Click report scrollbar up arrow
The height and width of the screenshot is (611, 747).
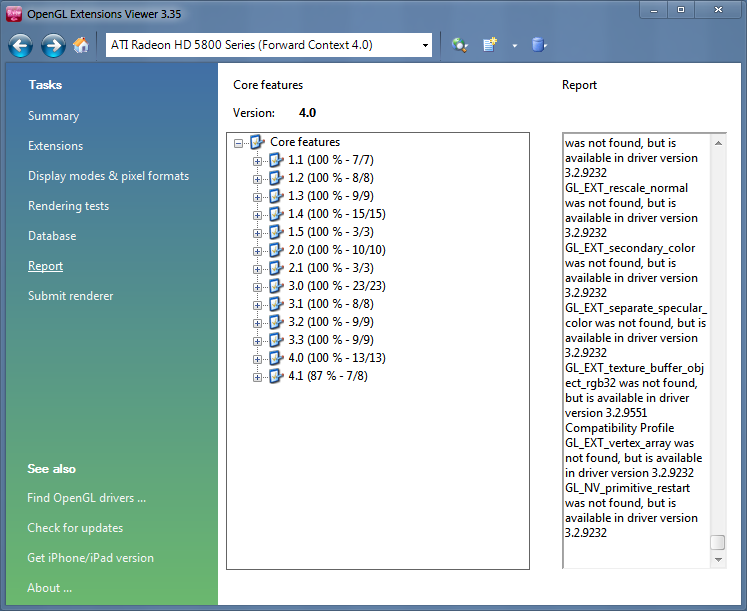718,143
